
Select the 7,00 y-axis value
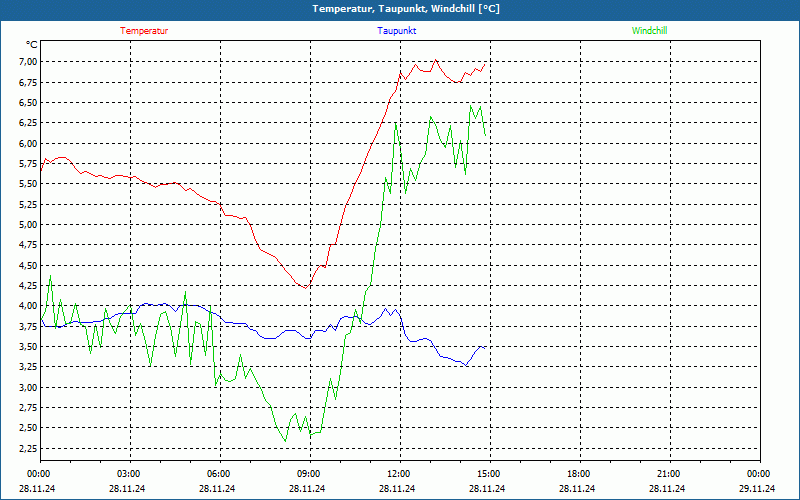click(x=29, y=62)
